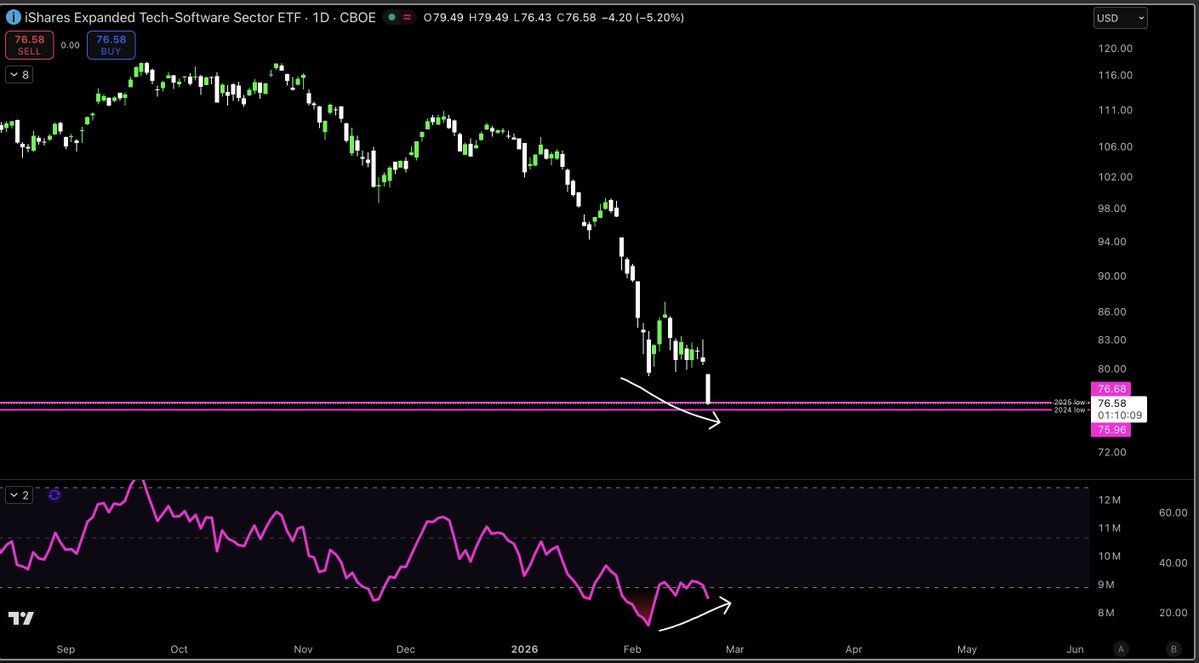Click the green market status dot
The image size is (1199, 663).
(392, 17)
